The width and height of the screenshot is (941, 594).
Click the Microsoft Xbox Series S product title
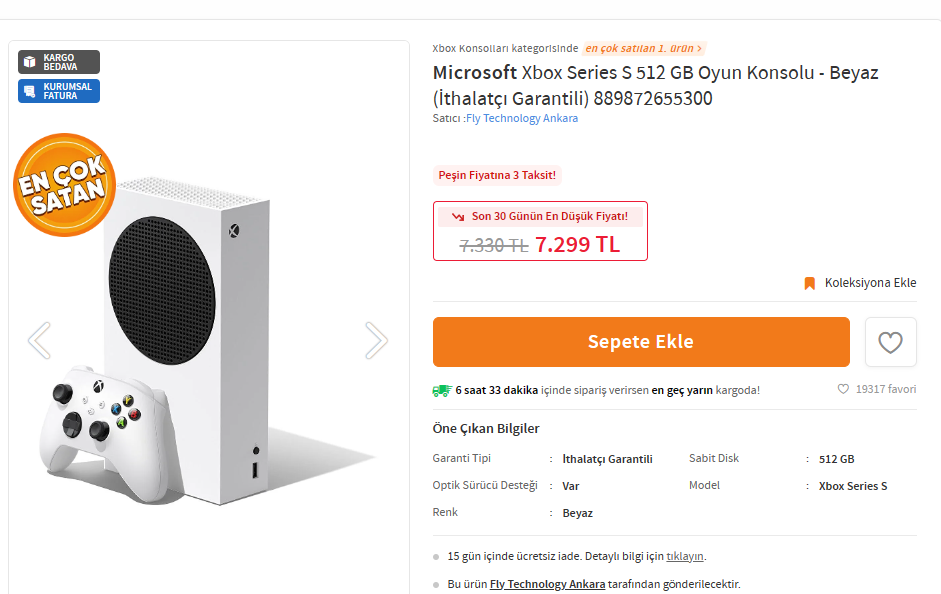click(655, 85)
